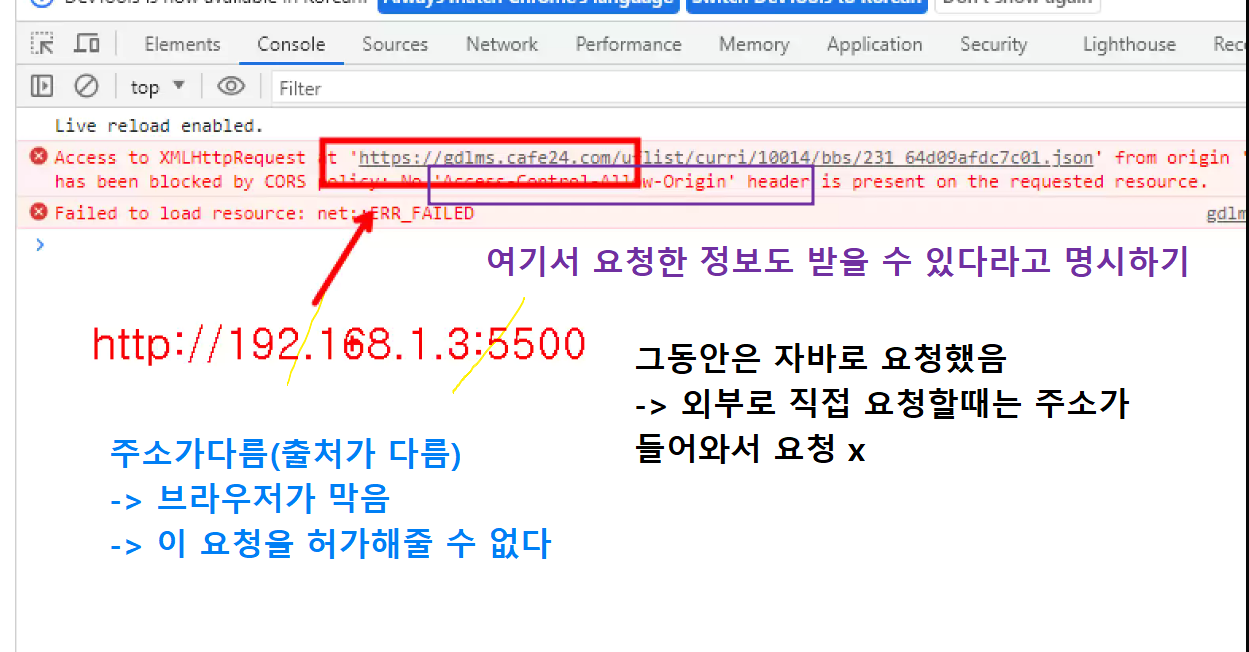Toggle the device toolbar icon

(x=87, y=44)
